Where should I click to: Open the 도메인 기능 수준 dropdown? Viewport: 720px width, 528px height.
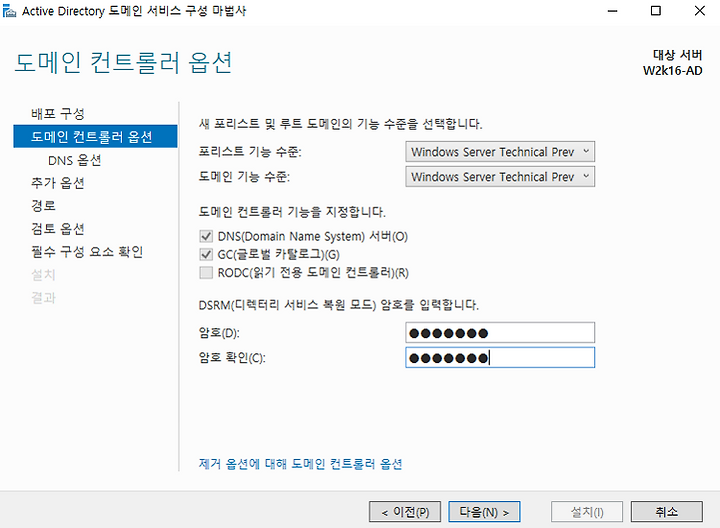point(500,177)
